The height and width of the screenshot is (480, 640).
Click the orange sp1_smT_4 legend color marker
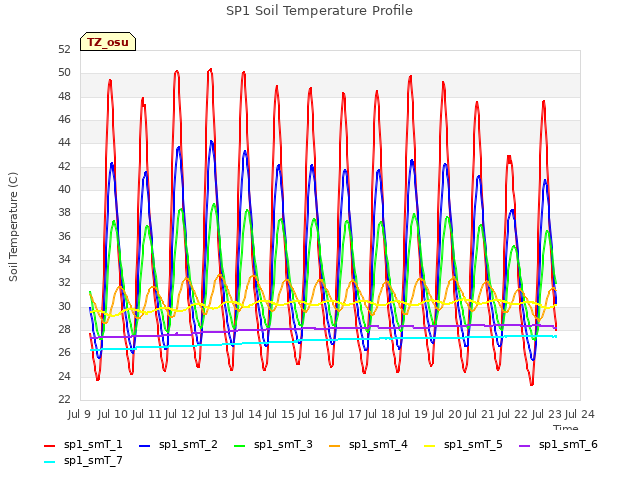click(334, 446)
